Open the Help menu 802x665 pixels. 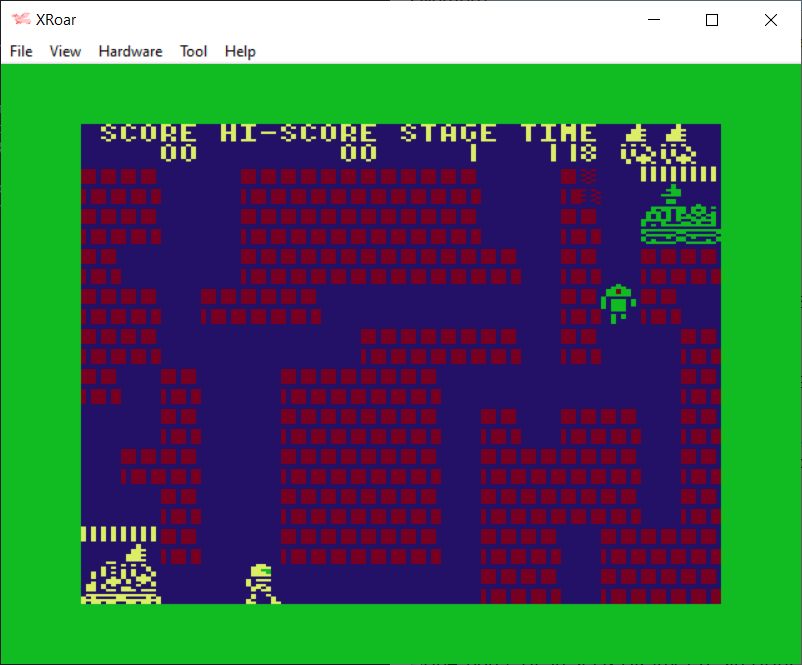(x=240, y=51)
